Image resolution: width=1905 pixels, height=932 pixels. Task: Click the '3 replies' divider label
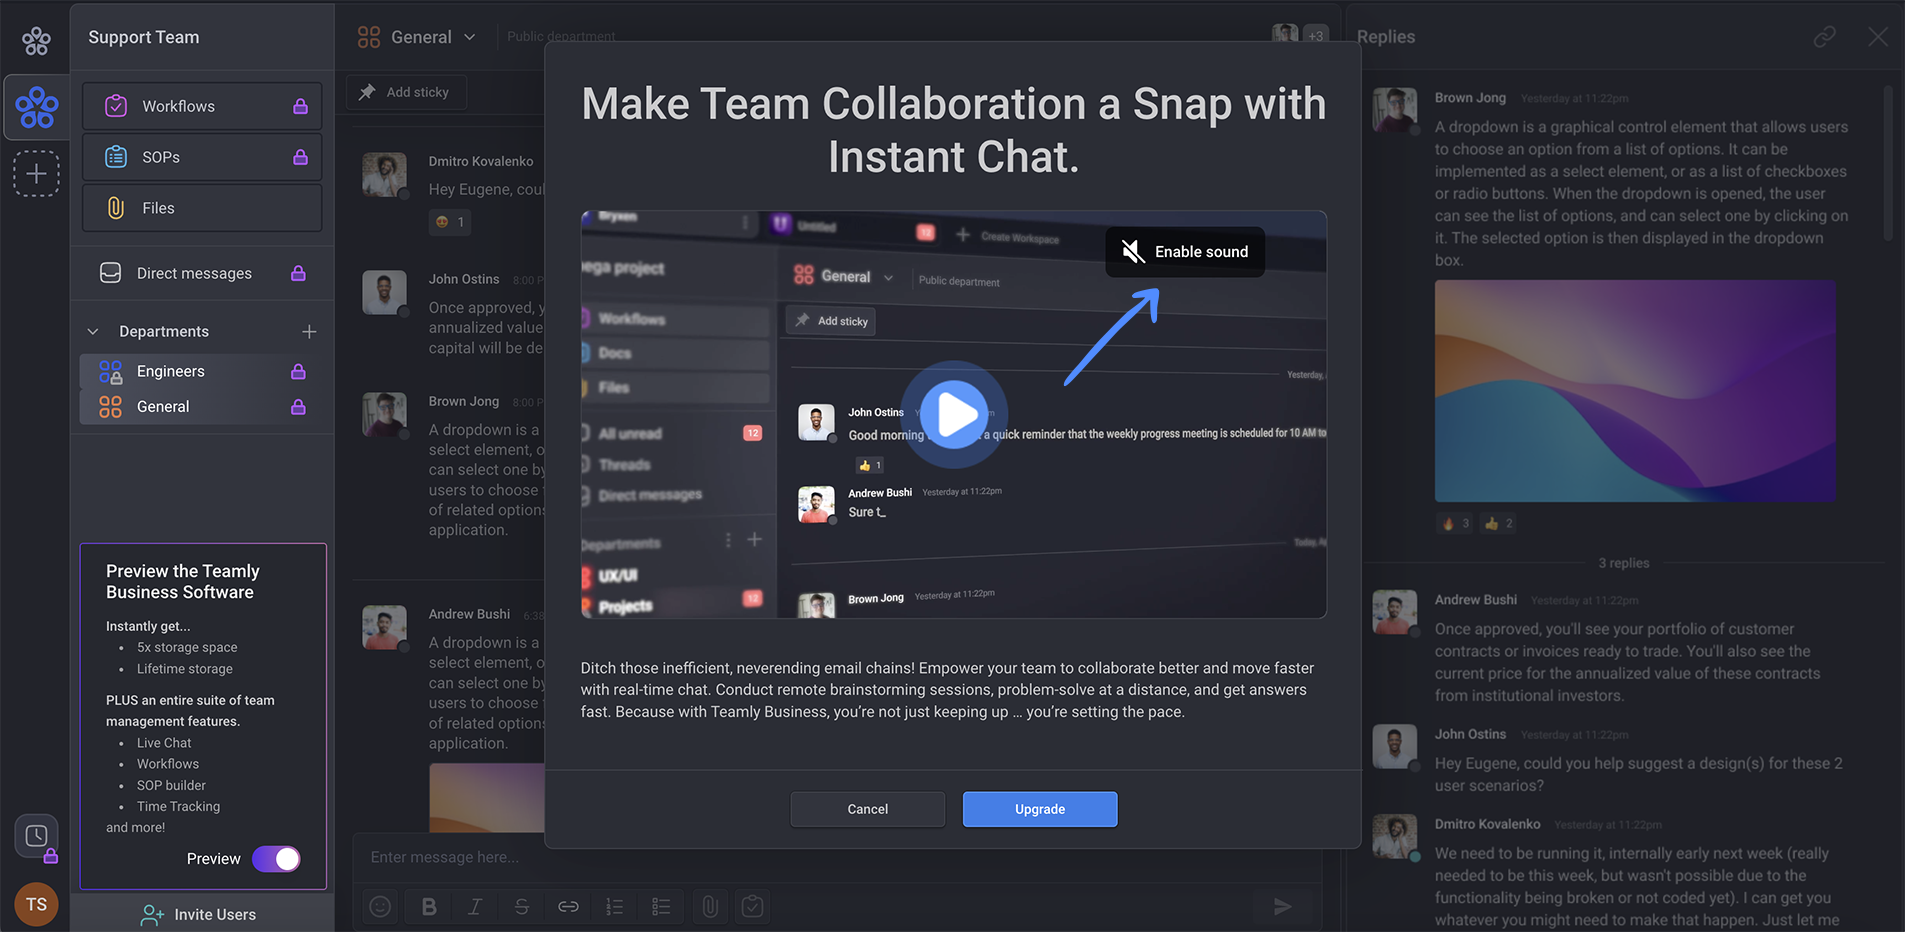(x=1624, y=563)
